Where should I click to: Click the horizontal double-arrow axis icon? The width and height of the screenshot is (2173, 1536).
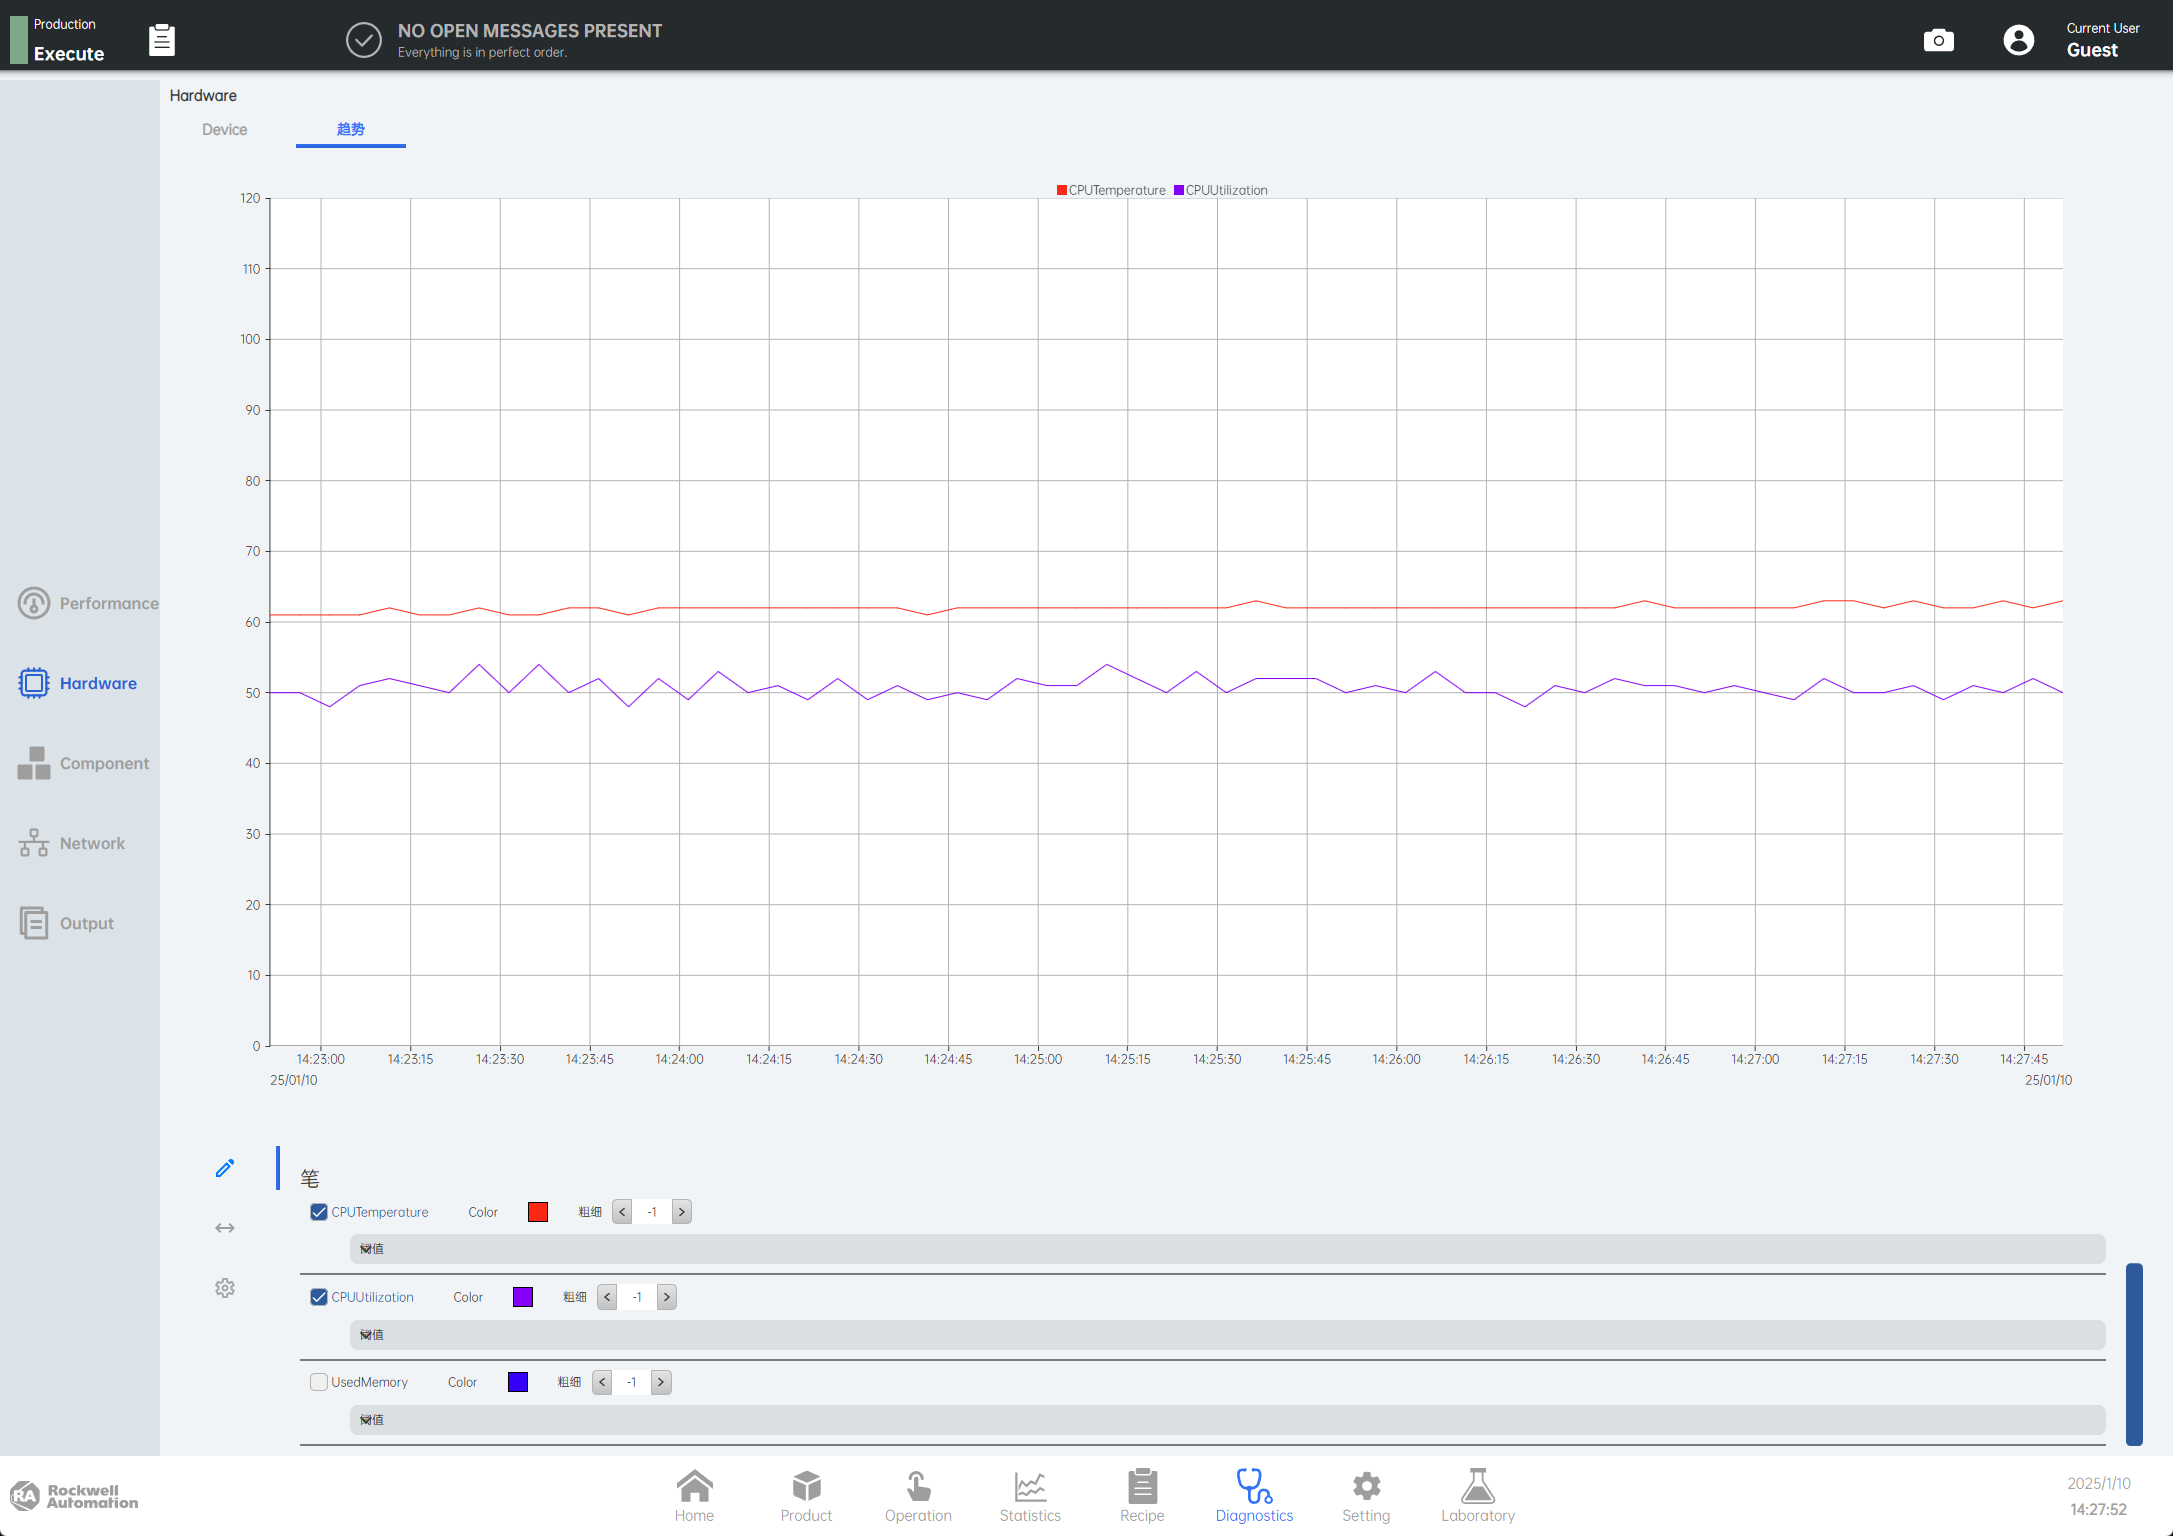(x=225, y=1228)
